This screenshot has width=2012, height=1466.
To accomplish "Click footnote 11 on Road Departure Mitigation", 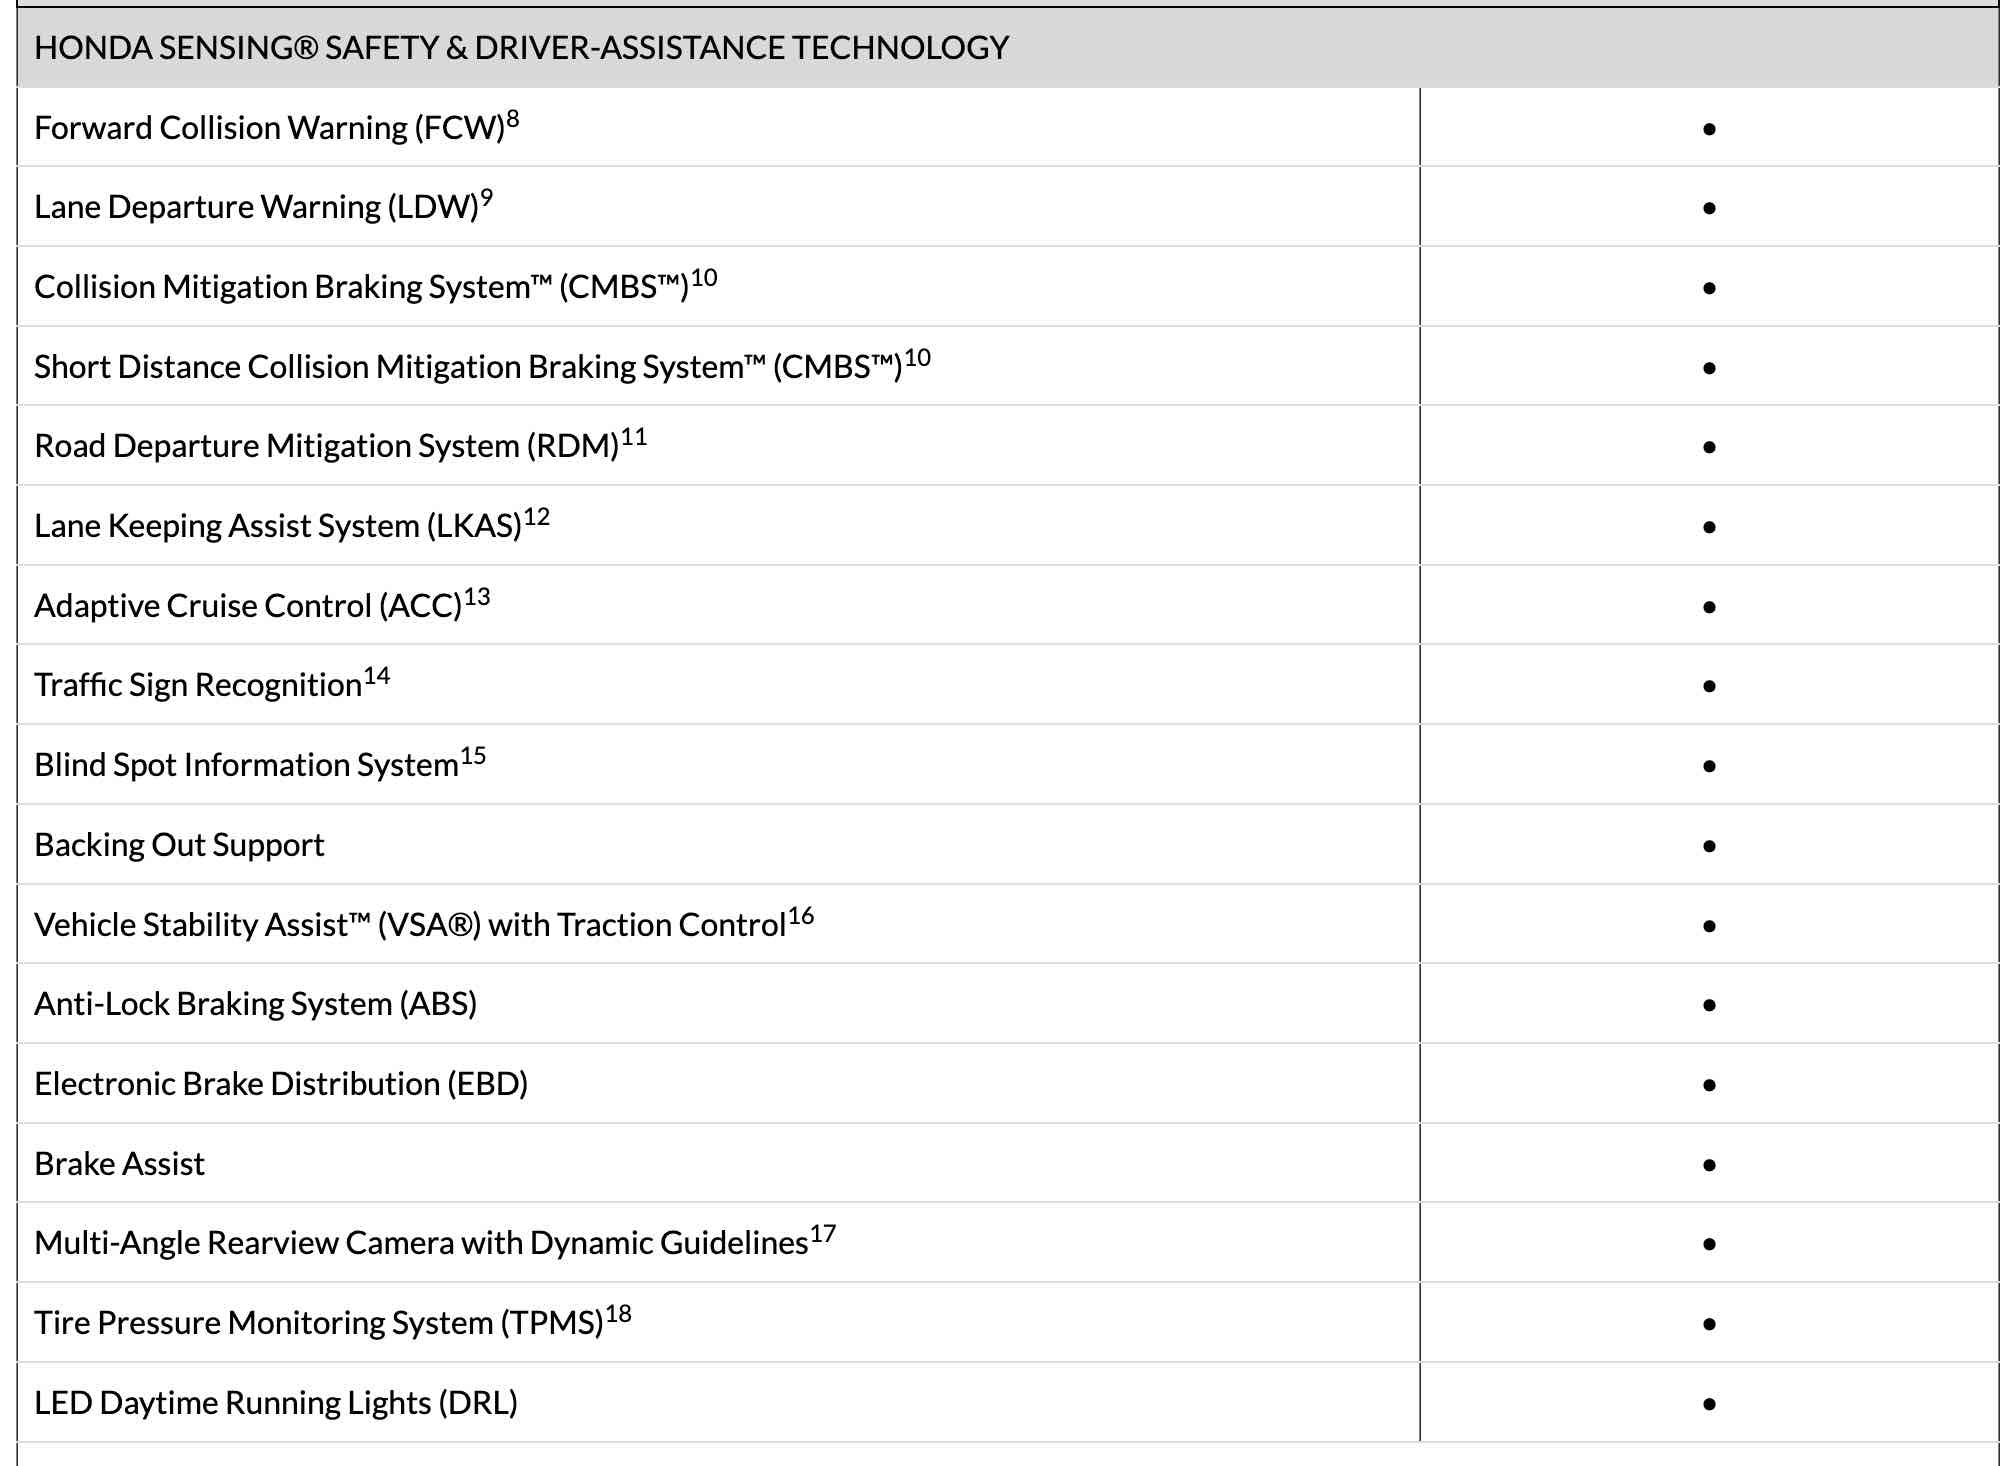I will point(634,438).
